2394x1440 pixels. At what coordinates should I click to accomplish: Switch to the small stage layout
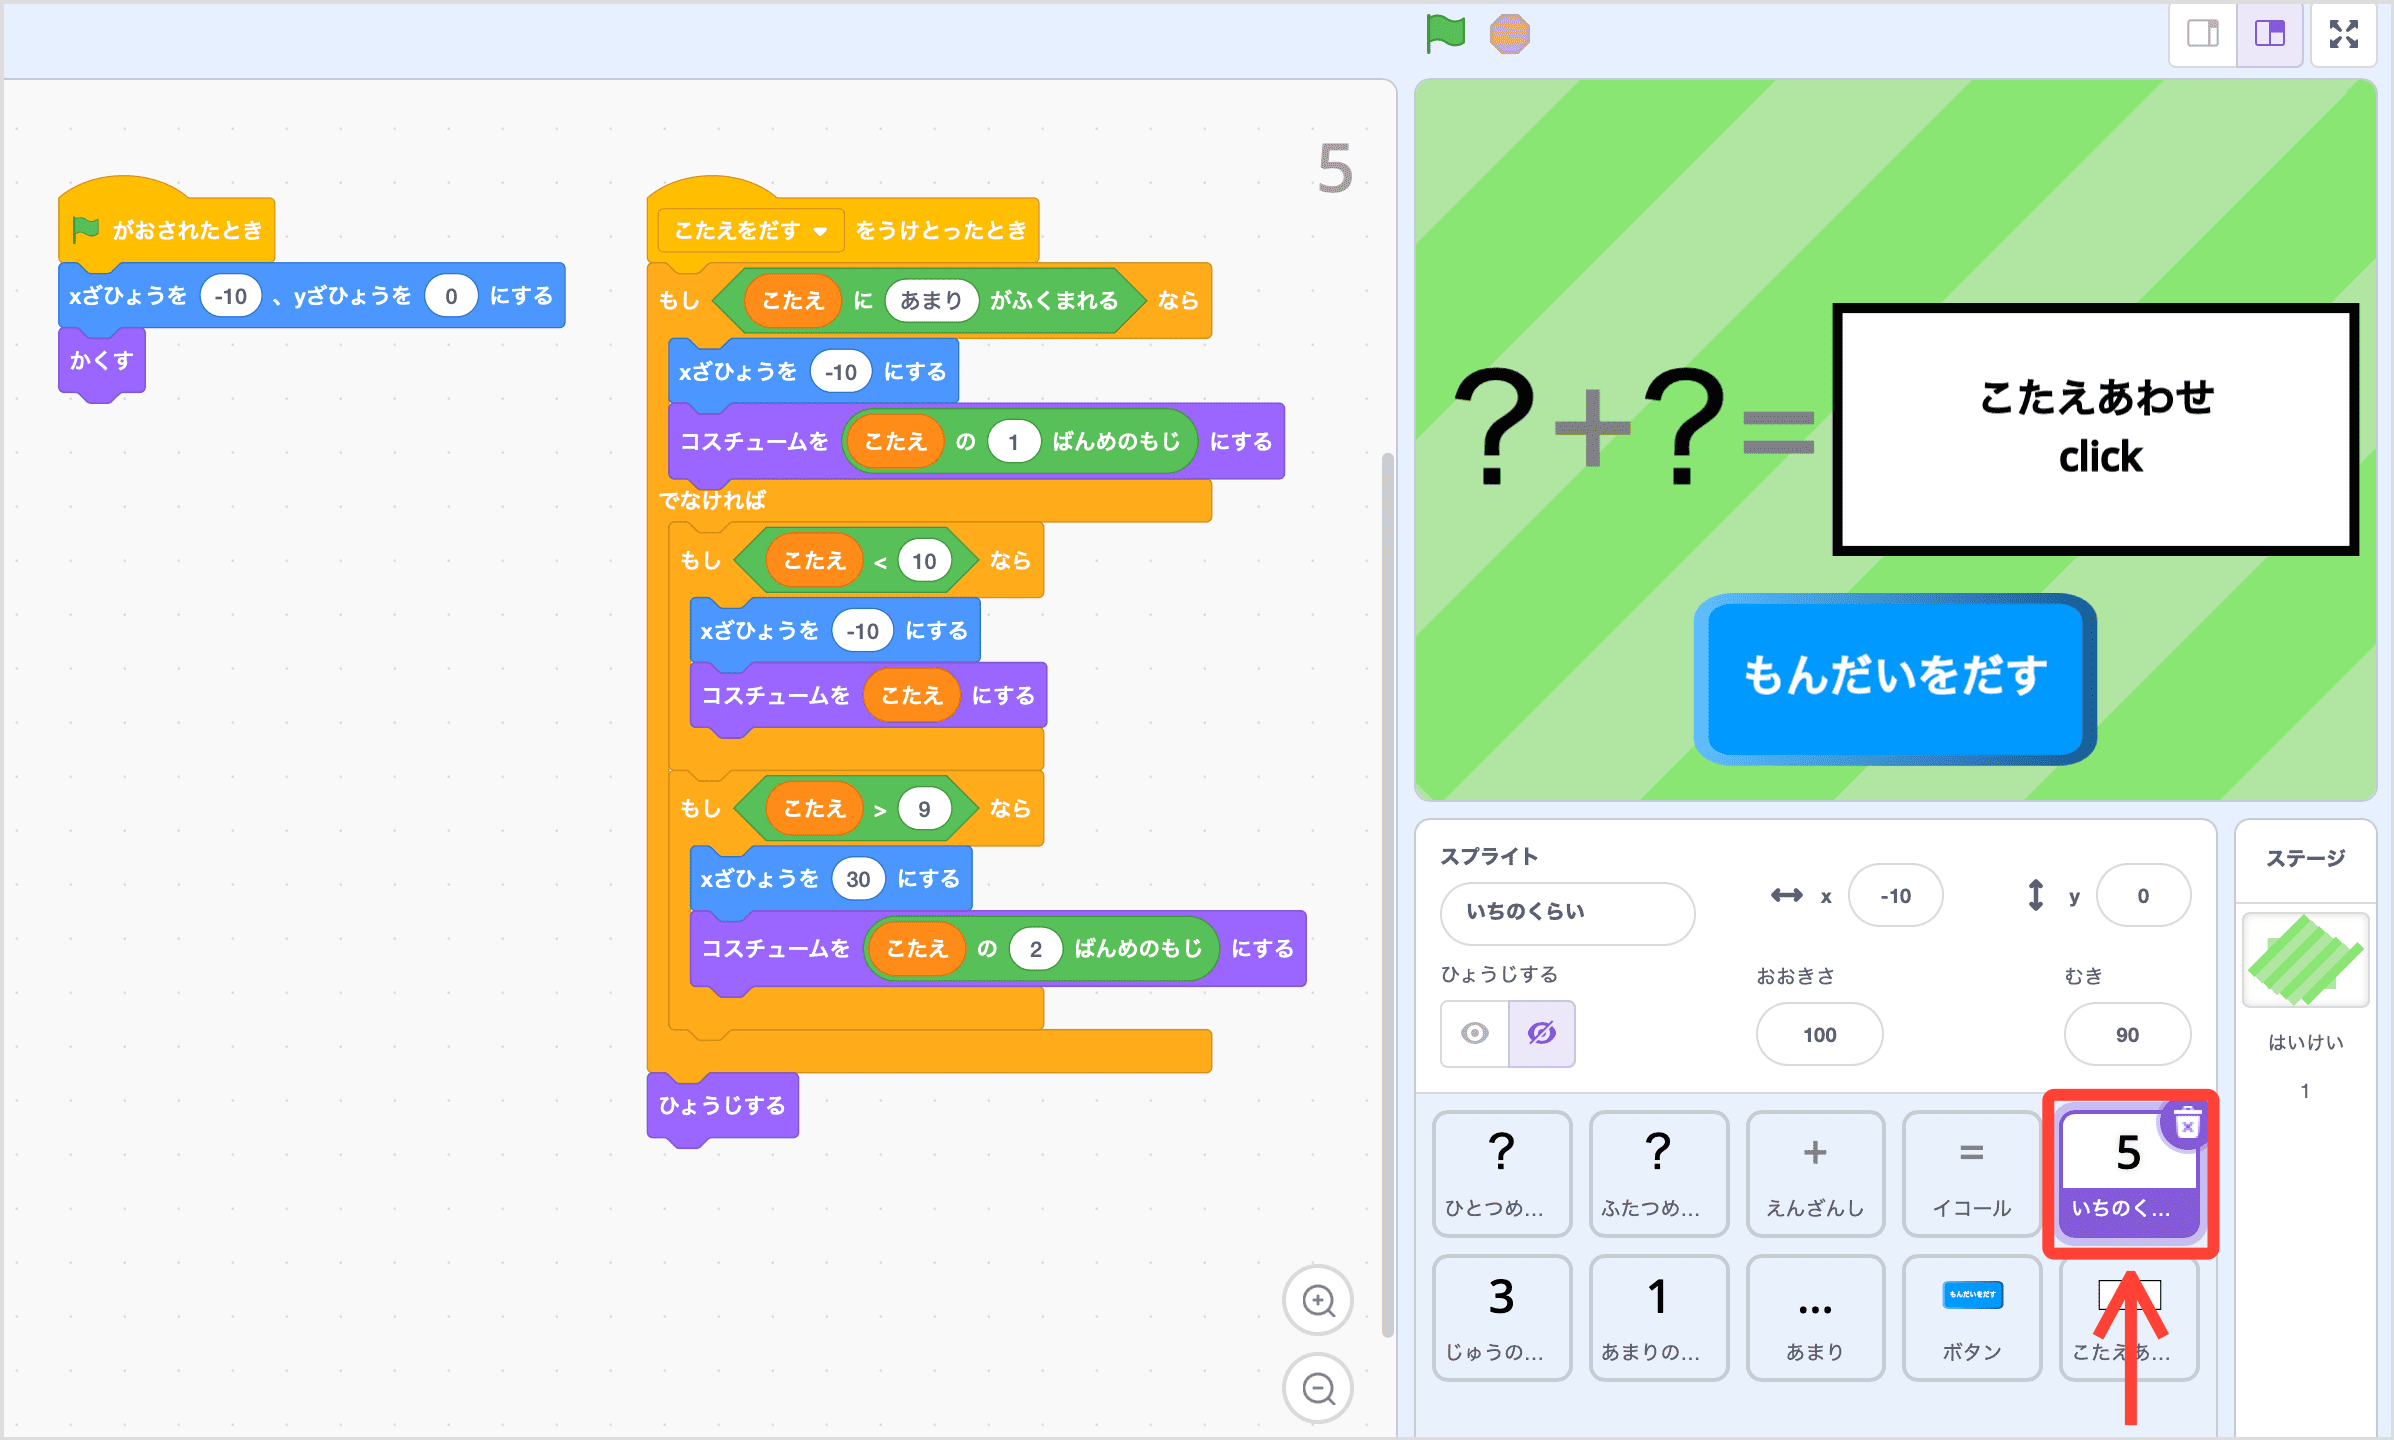[2202, 33]
